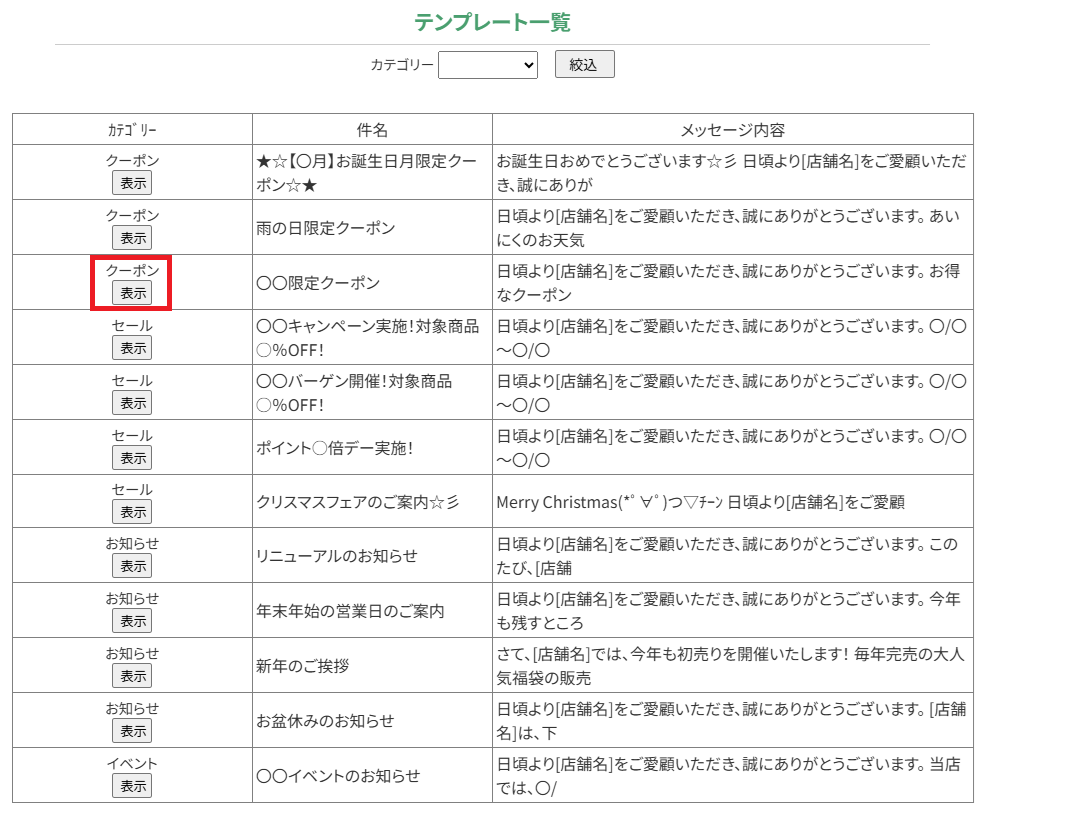The height and width of the screenshot is (817, 1091).
Task: Click the 件名 column header
Action: click(372, 129)
